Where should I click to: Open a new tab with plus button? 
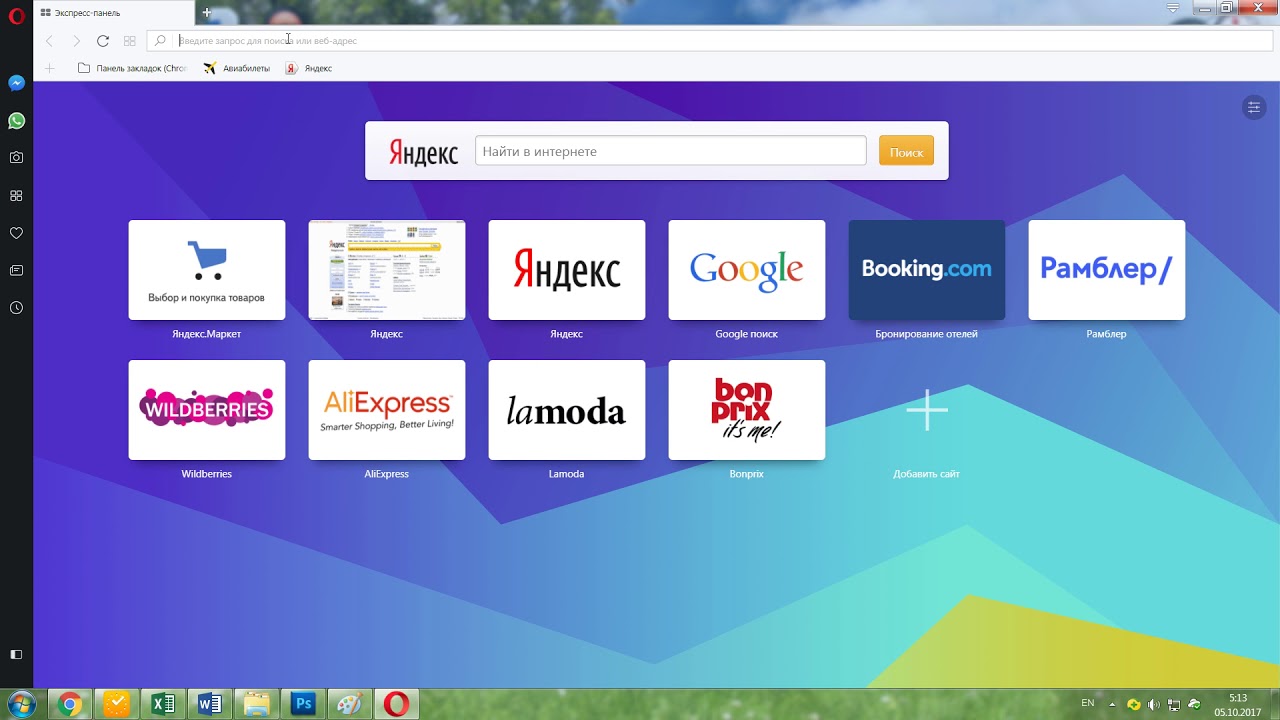[x=207, y=12]
